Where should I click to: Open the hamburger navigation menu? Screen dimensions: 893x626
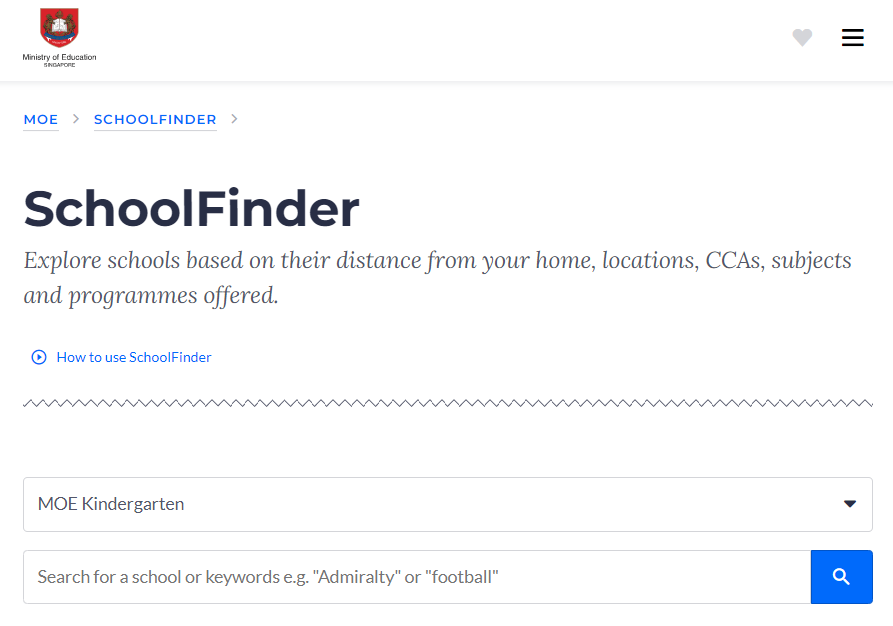852,38
